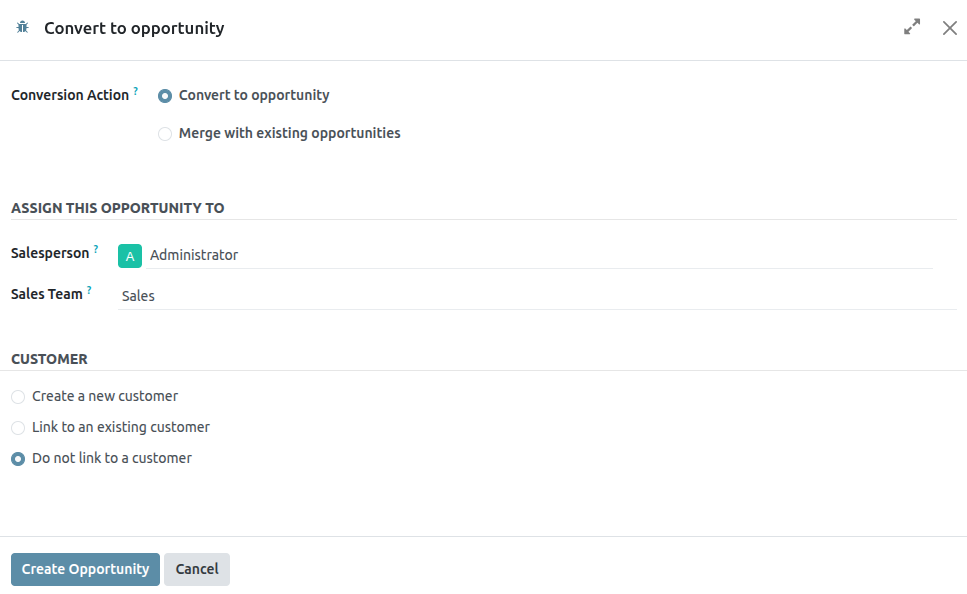This screenshot has height=594, width=967.
Task: Show the Salesperson help question mark
Action: [96, 249]
